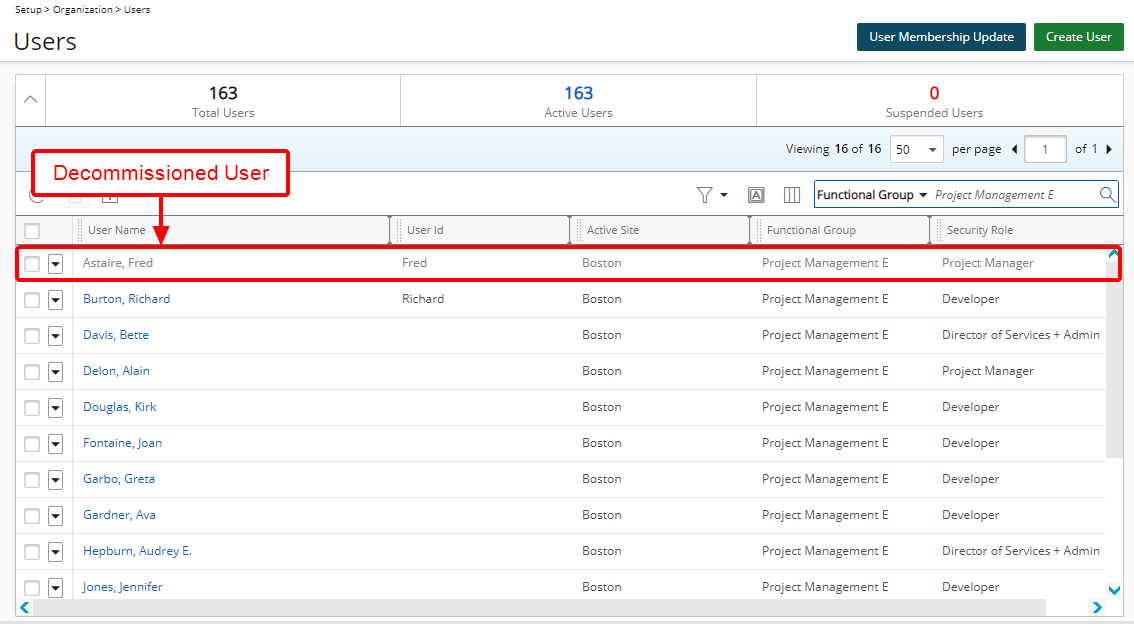Go to the previous page arrow
This screenshot has height=624, width=1134.
[x=1014, y=150]
